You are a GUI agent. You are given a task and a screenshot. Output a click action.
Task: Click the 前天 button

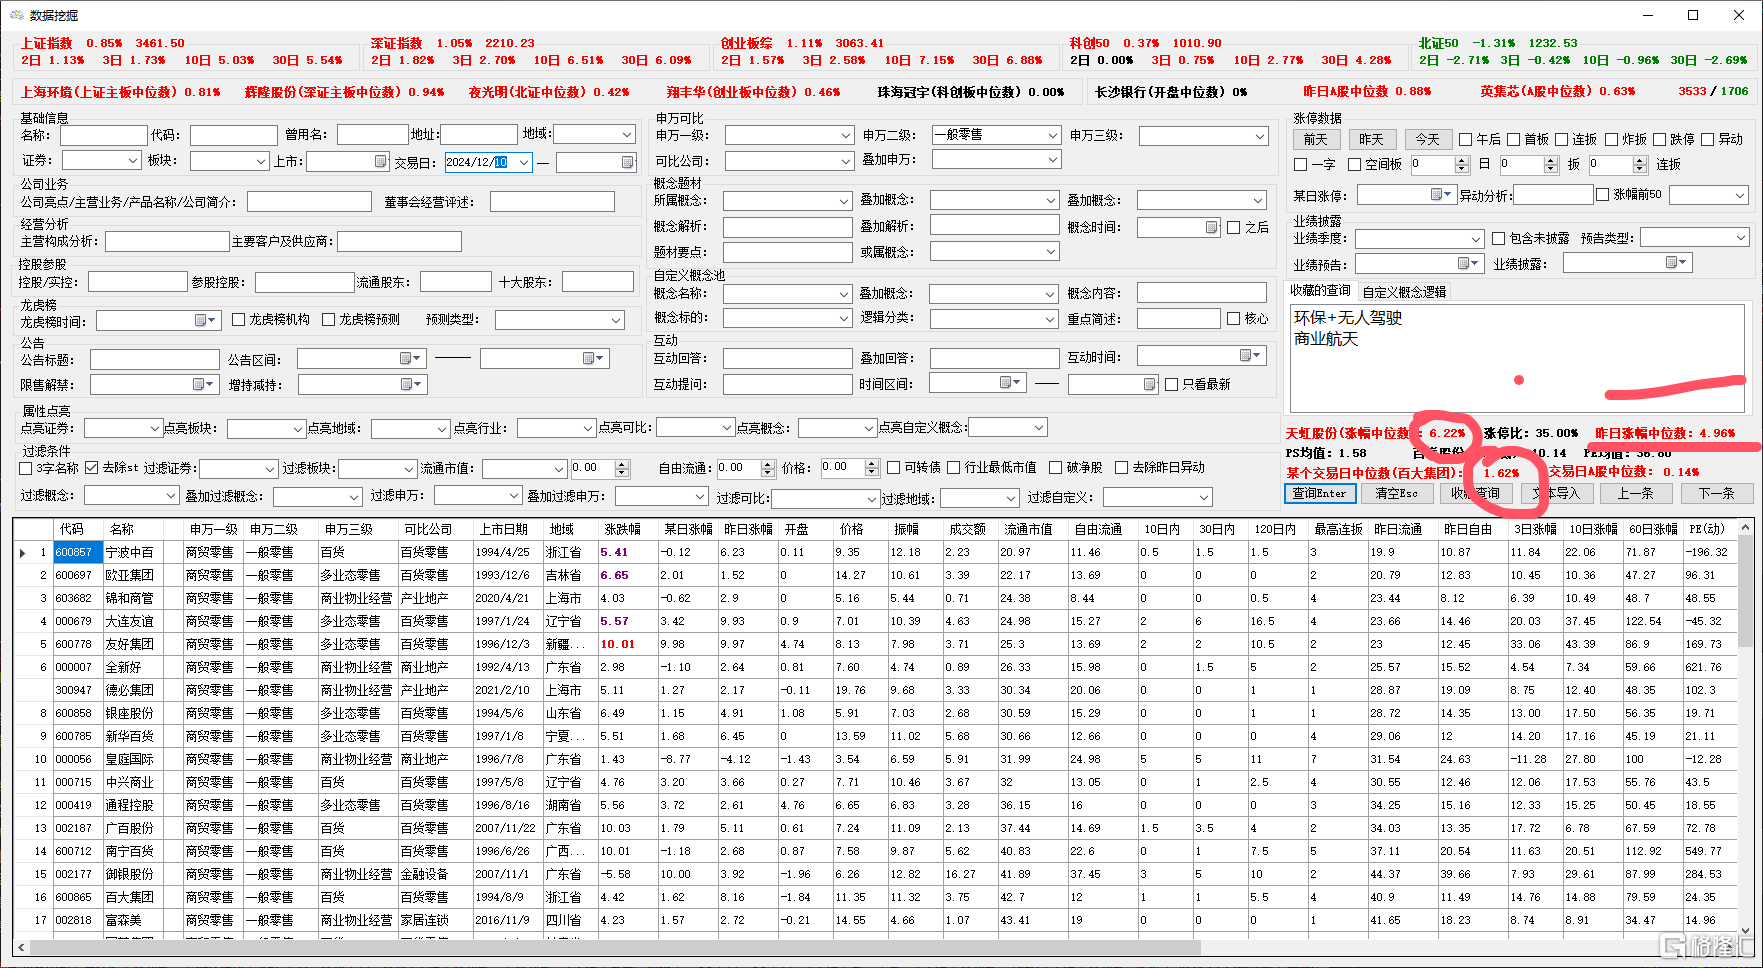click(x=1316, y=139)
